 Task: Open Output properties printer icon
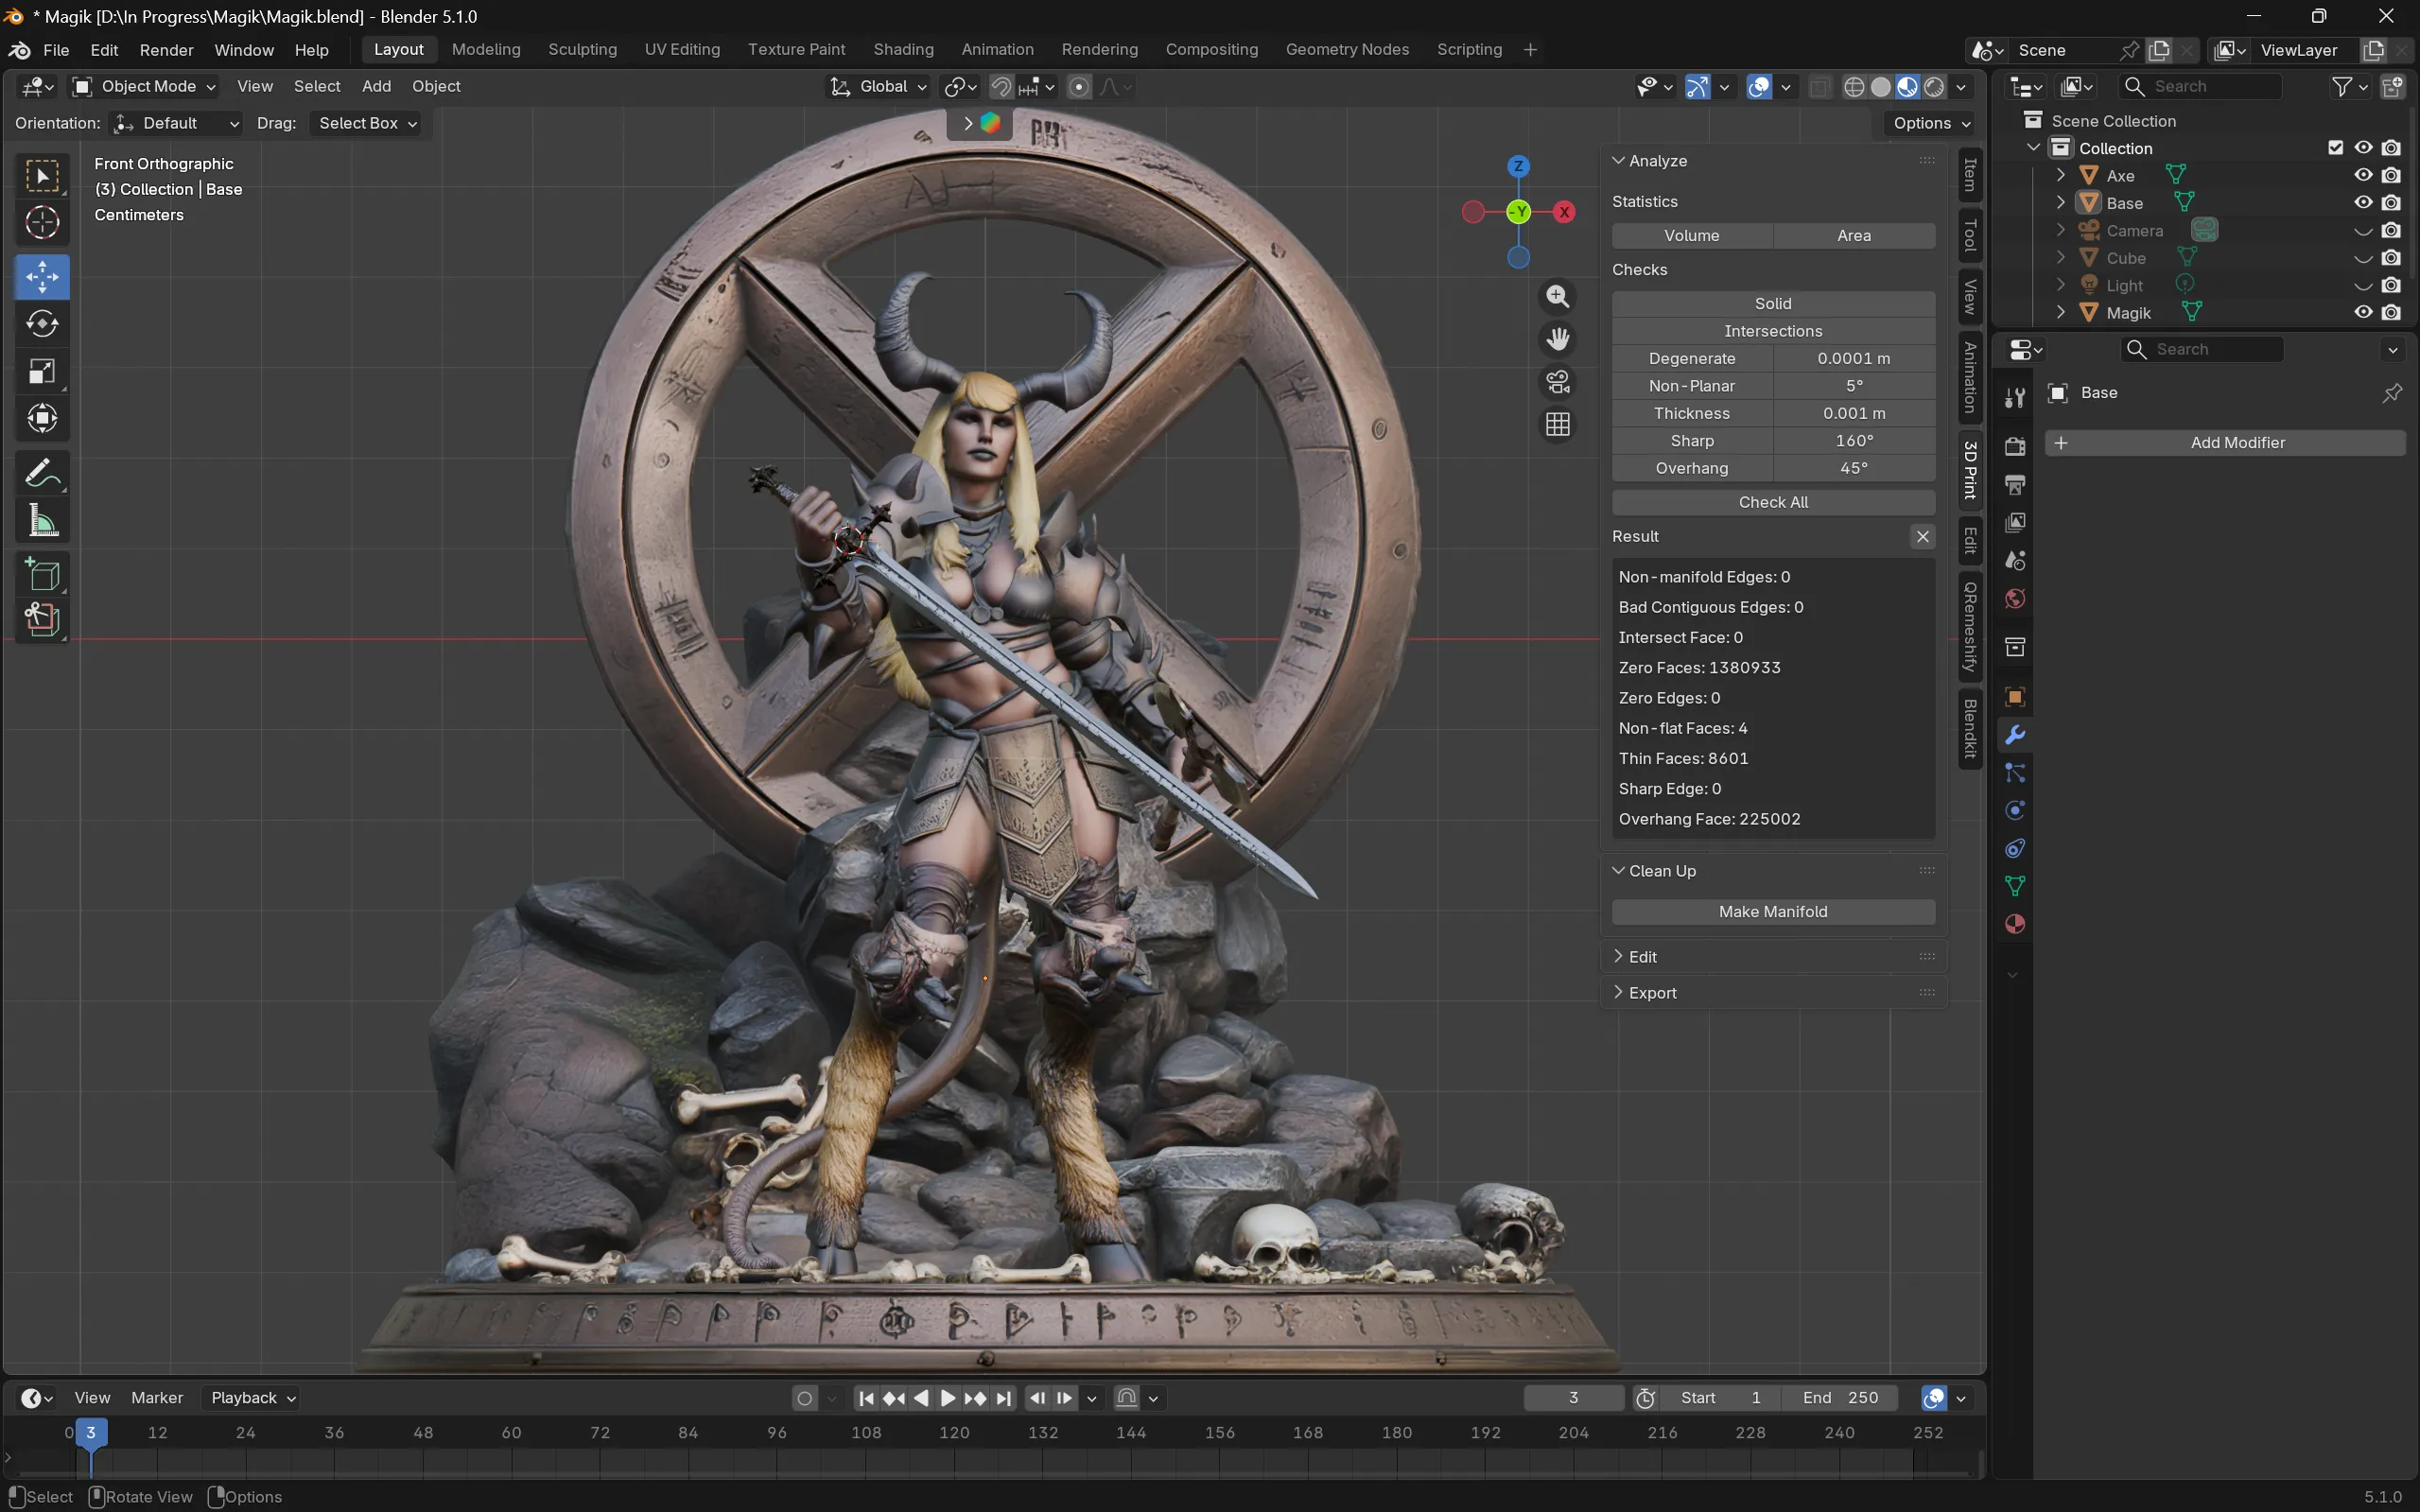tap(2015, 485)
